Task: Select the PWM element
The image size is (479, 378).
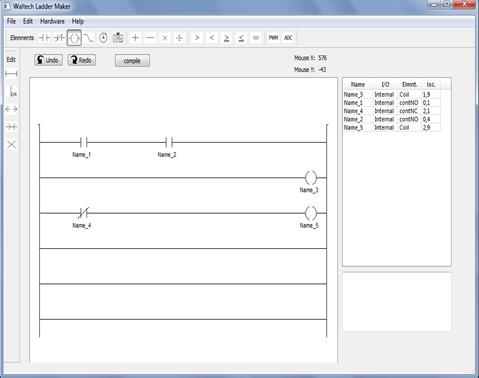Action: pyautogui.click(x=273, y=38)
